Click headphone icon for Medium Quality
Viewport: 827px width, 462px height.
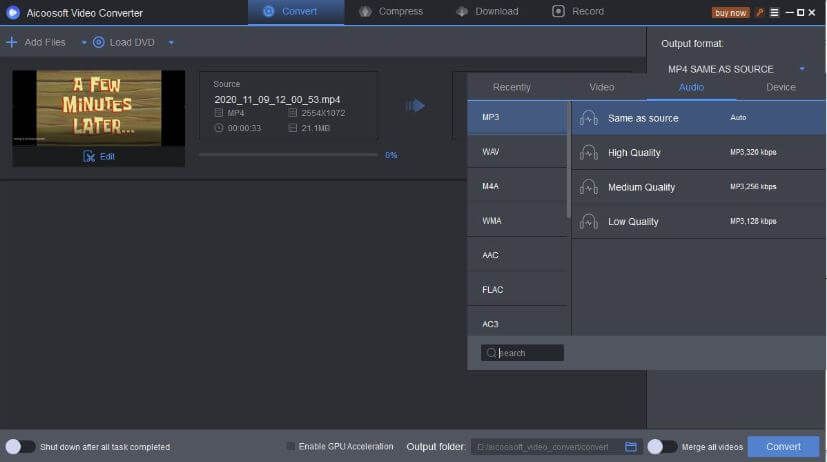(x=589, y=187)
